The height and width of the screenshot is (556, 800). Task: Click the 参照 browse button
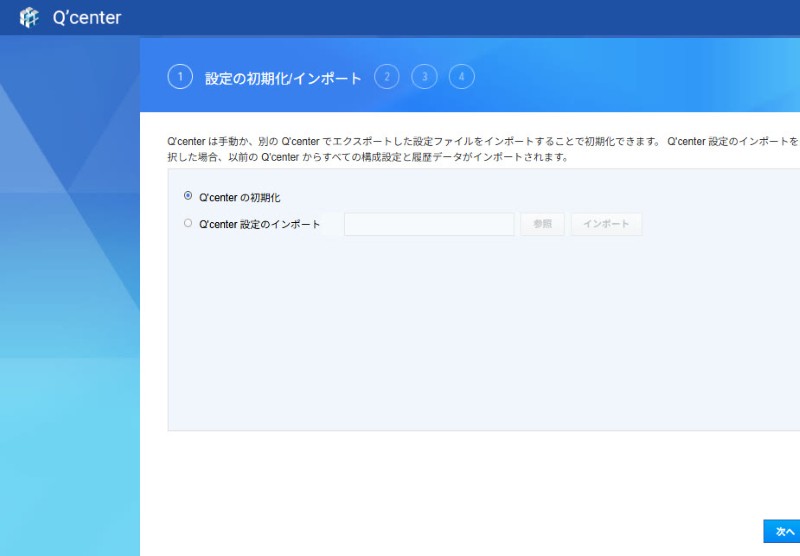[x=542, y=224]
